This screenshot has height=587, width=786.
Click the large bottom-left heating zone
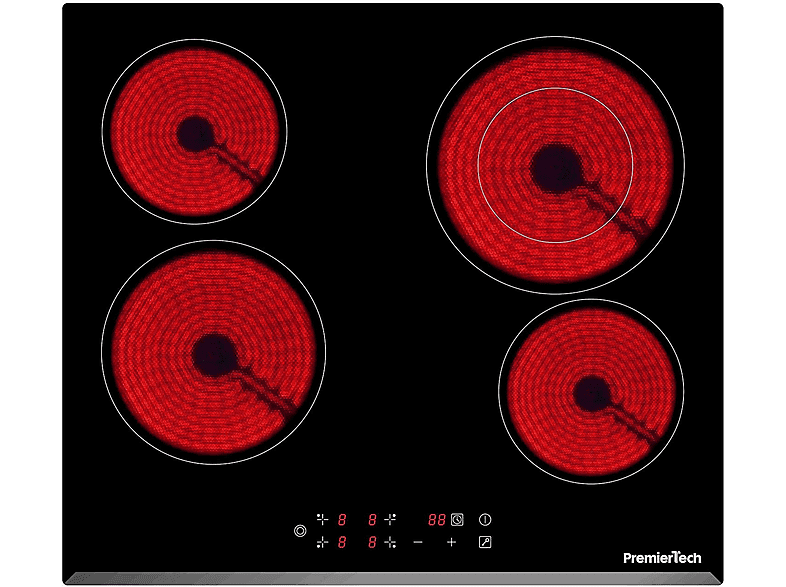point(213,351)
